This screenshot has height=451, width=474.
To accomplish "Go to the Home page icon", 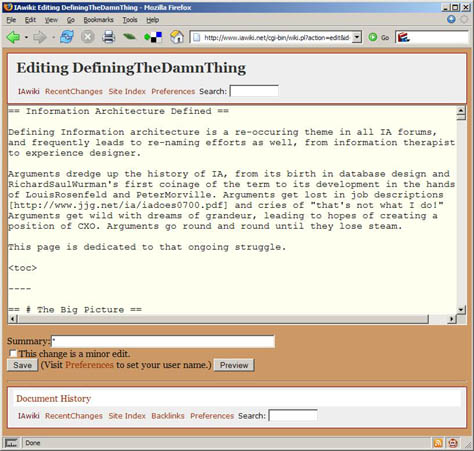I will [177, 37].
